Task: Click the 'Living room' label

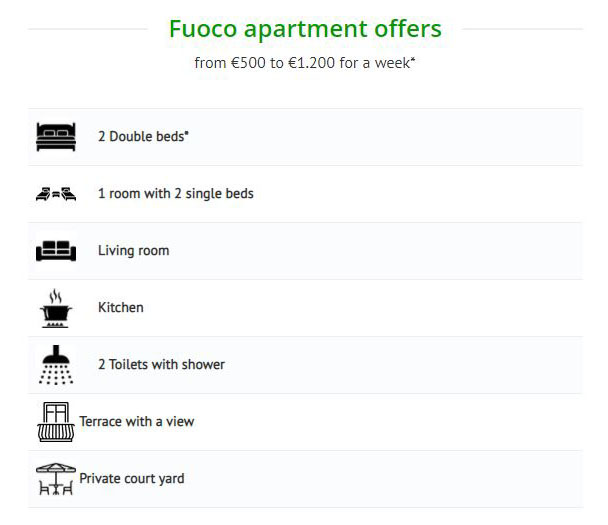Action: tap(133, 250)
